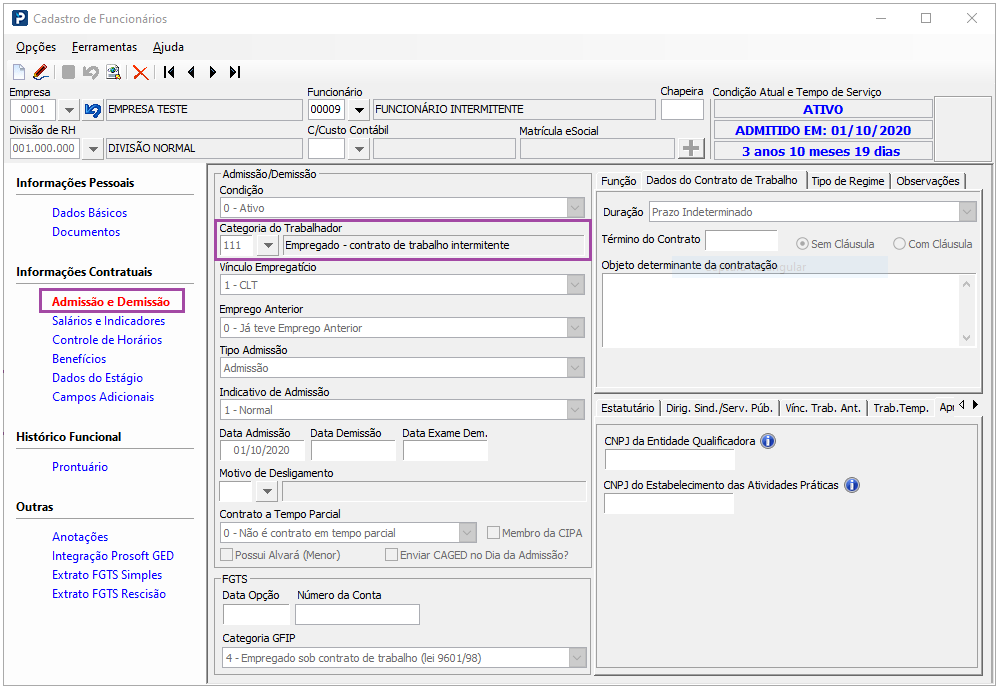Select Dados do Contrato de Trabalho tab
The image size is (1000, 690).
coord(722,180)
